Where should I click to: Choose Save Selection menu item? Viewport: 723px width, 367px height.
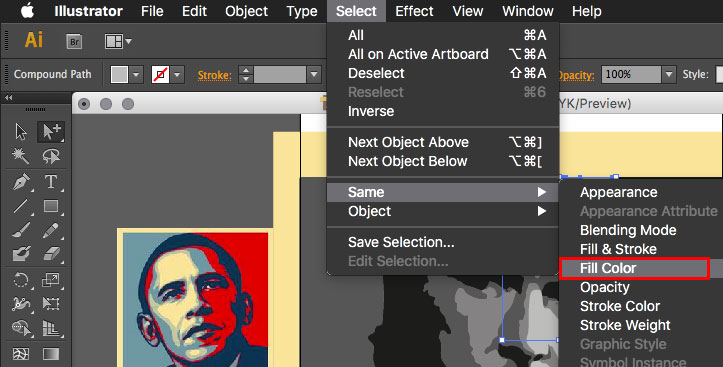(x=443, y=242)
